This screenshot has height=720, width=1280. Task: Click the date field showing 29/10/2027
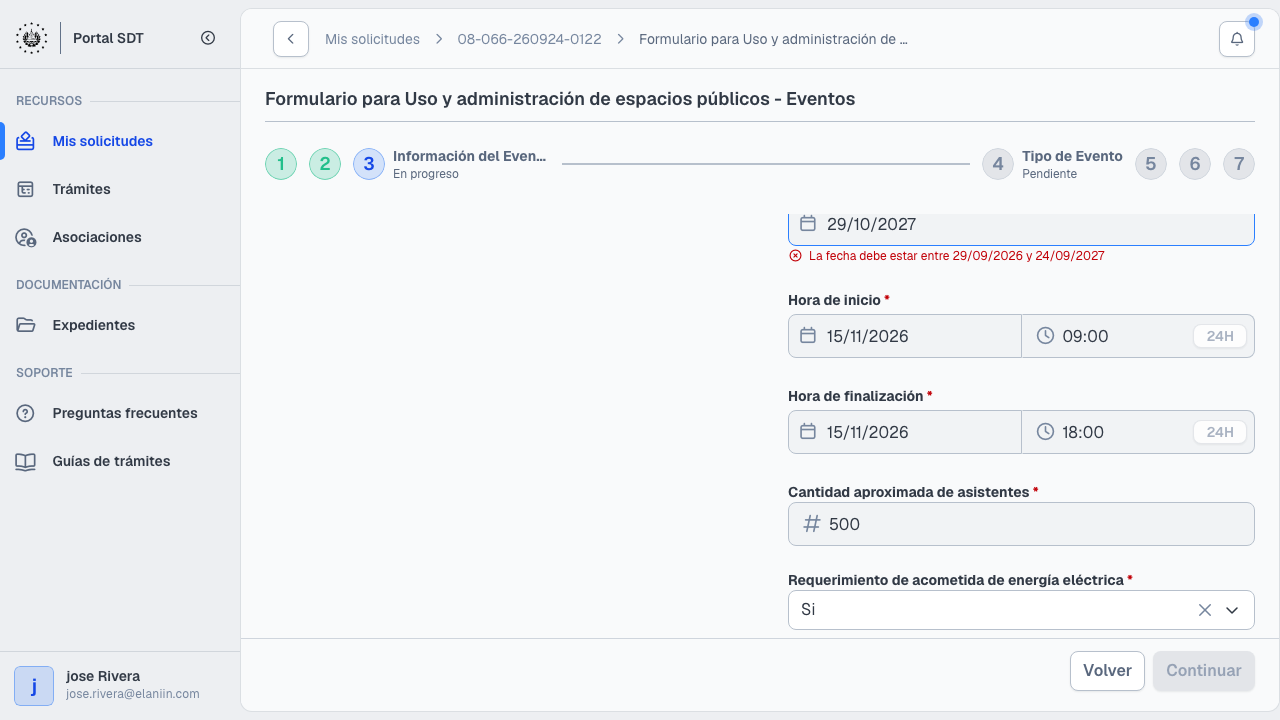(1021, 228)
